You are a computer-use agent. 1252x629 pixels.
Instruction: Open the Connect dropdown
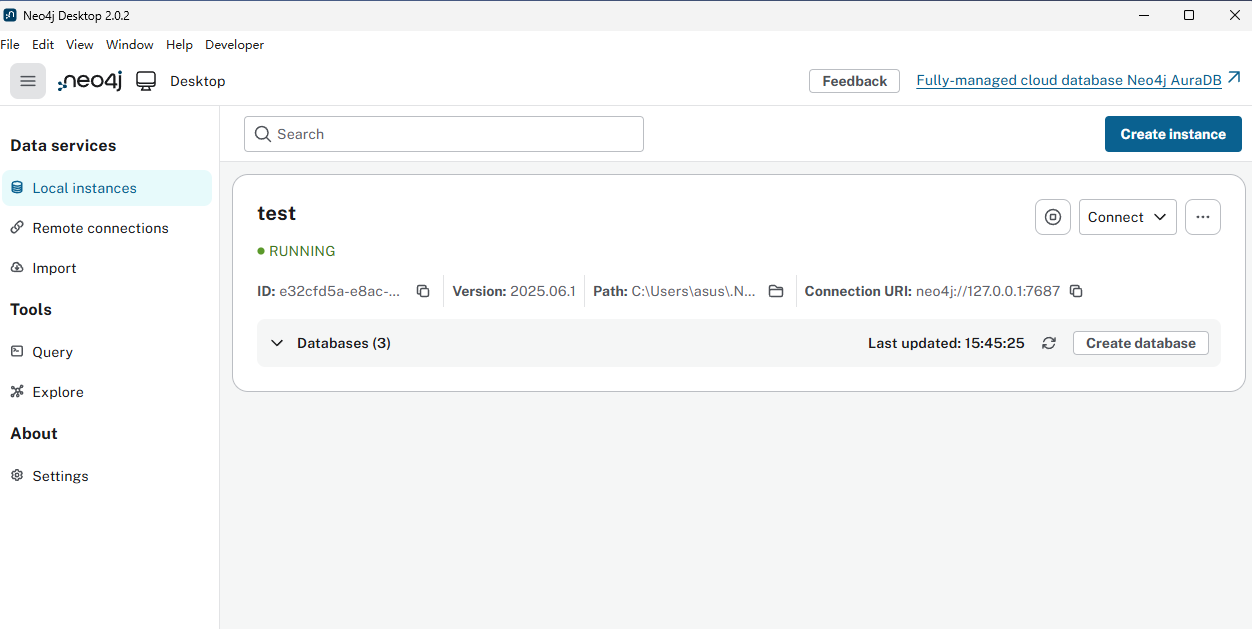click(x=1128, y=217)
